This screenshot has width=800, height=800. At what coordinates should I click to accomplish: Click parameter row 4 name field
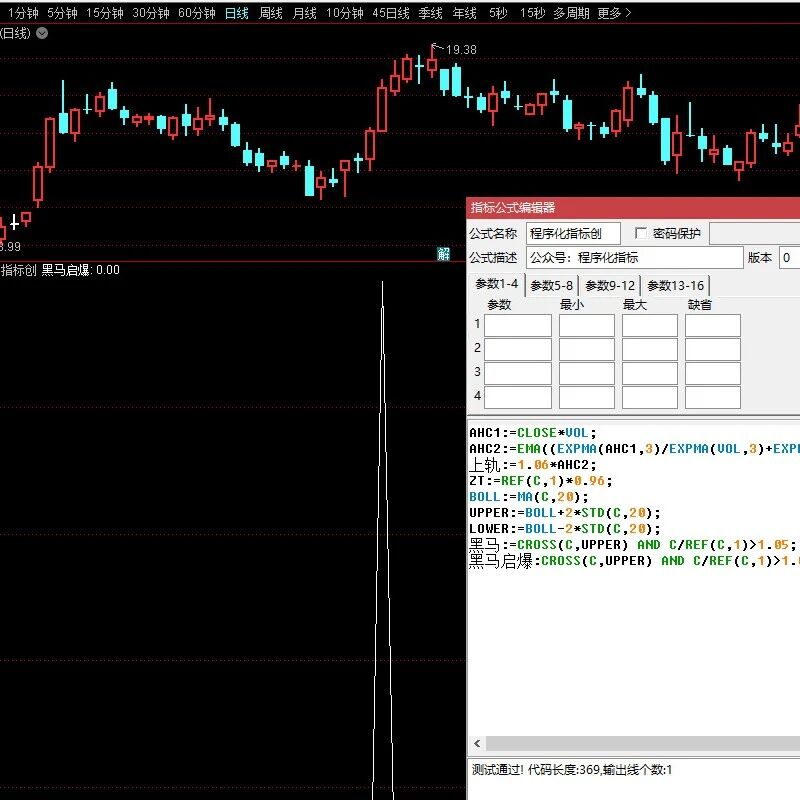(517, 397)
